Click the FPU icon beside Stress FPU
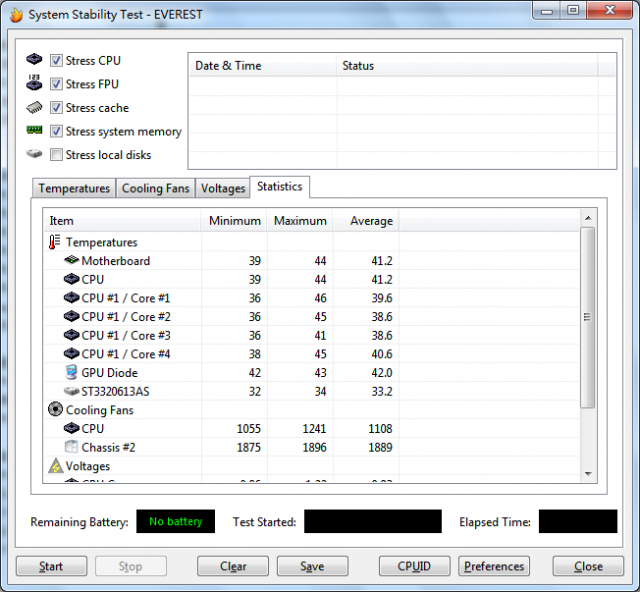The height and width of the screenshot is (592, 640). tap(34, 82)
